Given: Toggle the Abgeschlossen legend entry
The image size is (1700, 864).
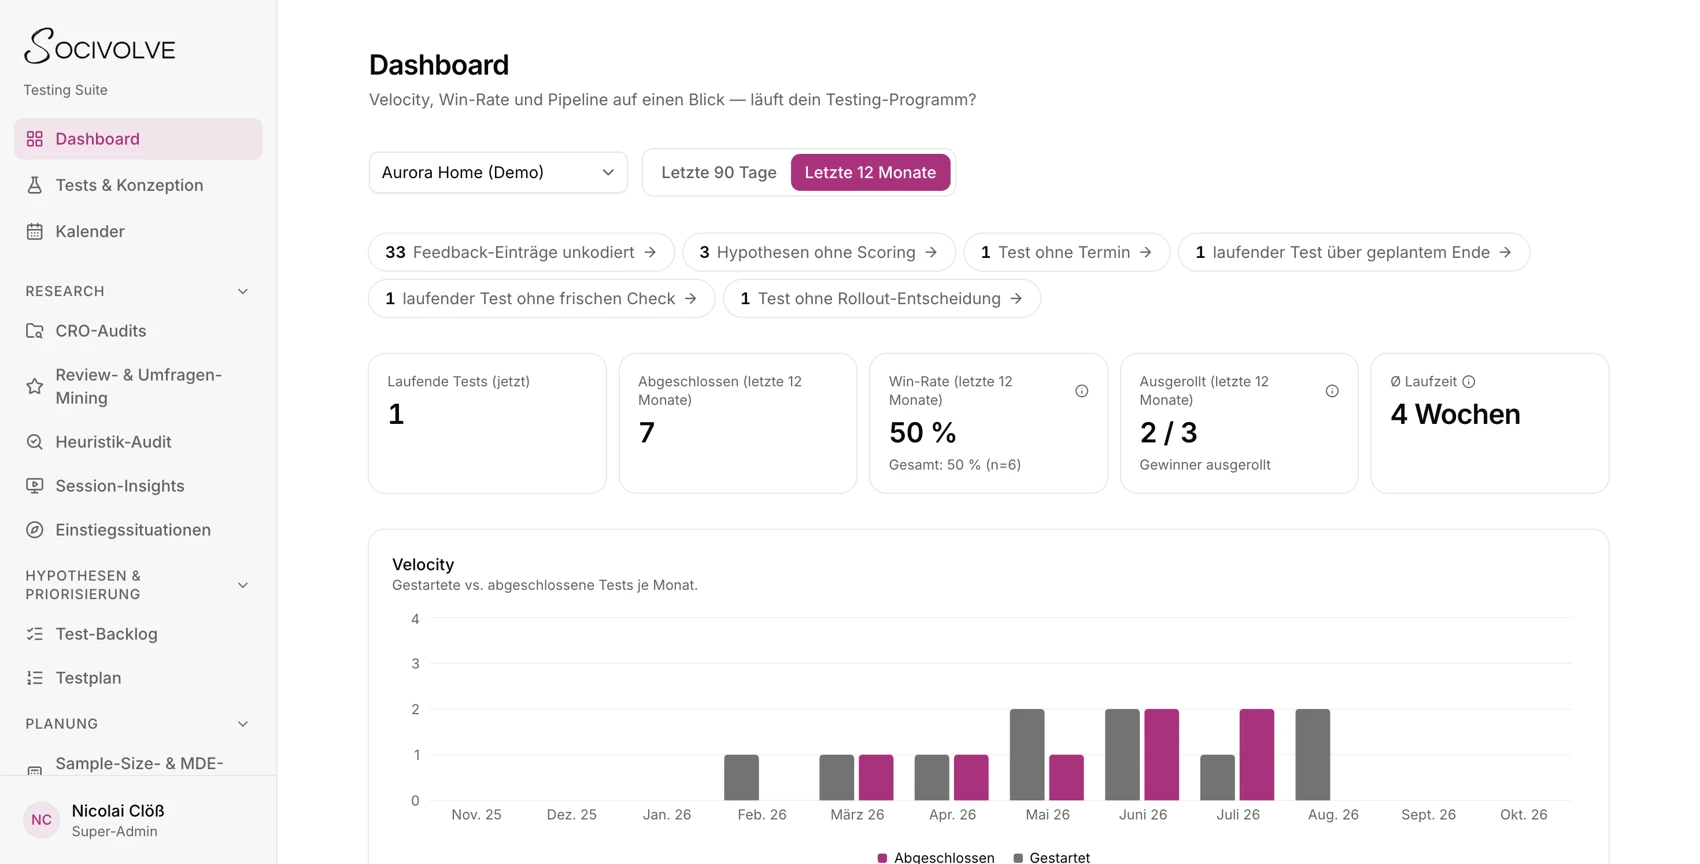Looking at the screenshot, I should click(936, 857).
